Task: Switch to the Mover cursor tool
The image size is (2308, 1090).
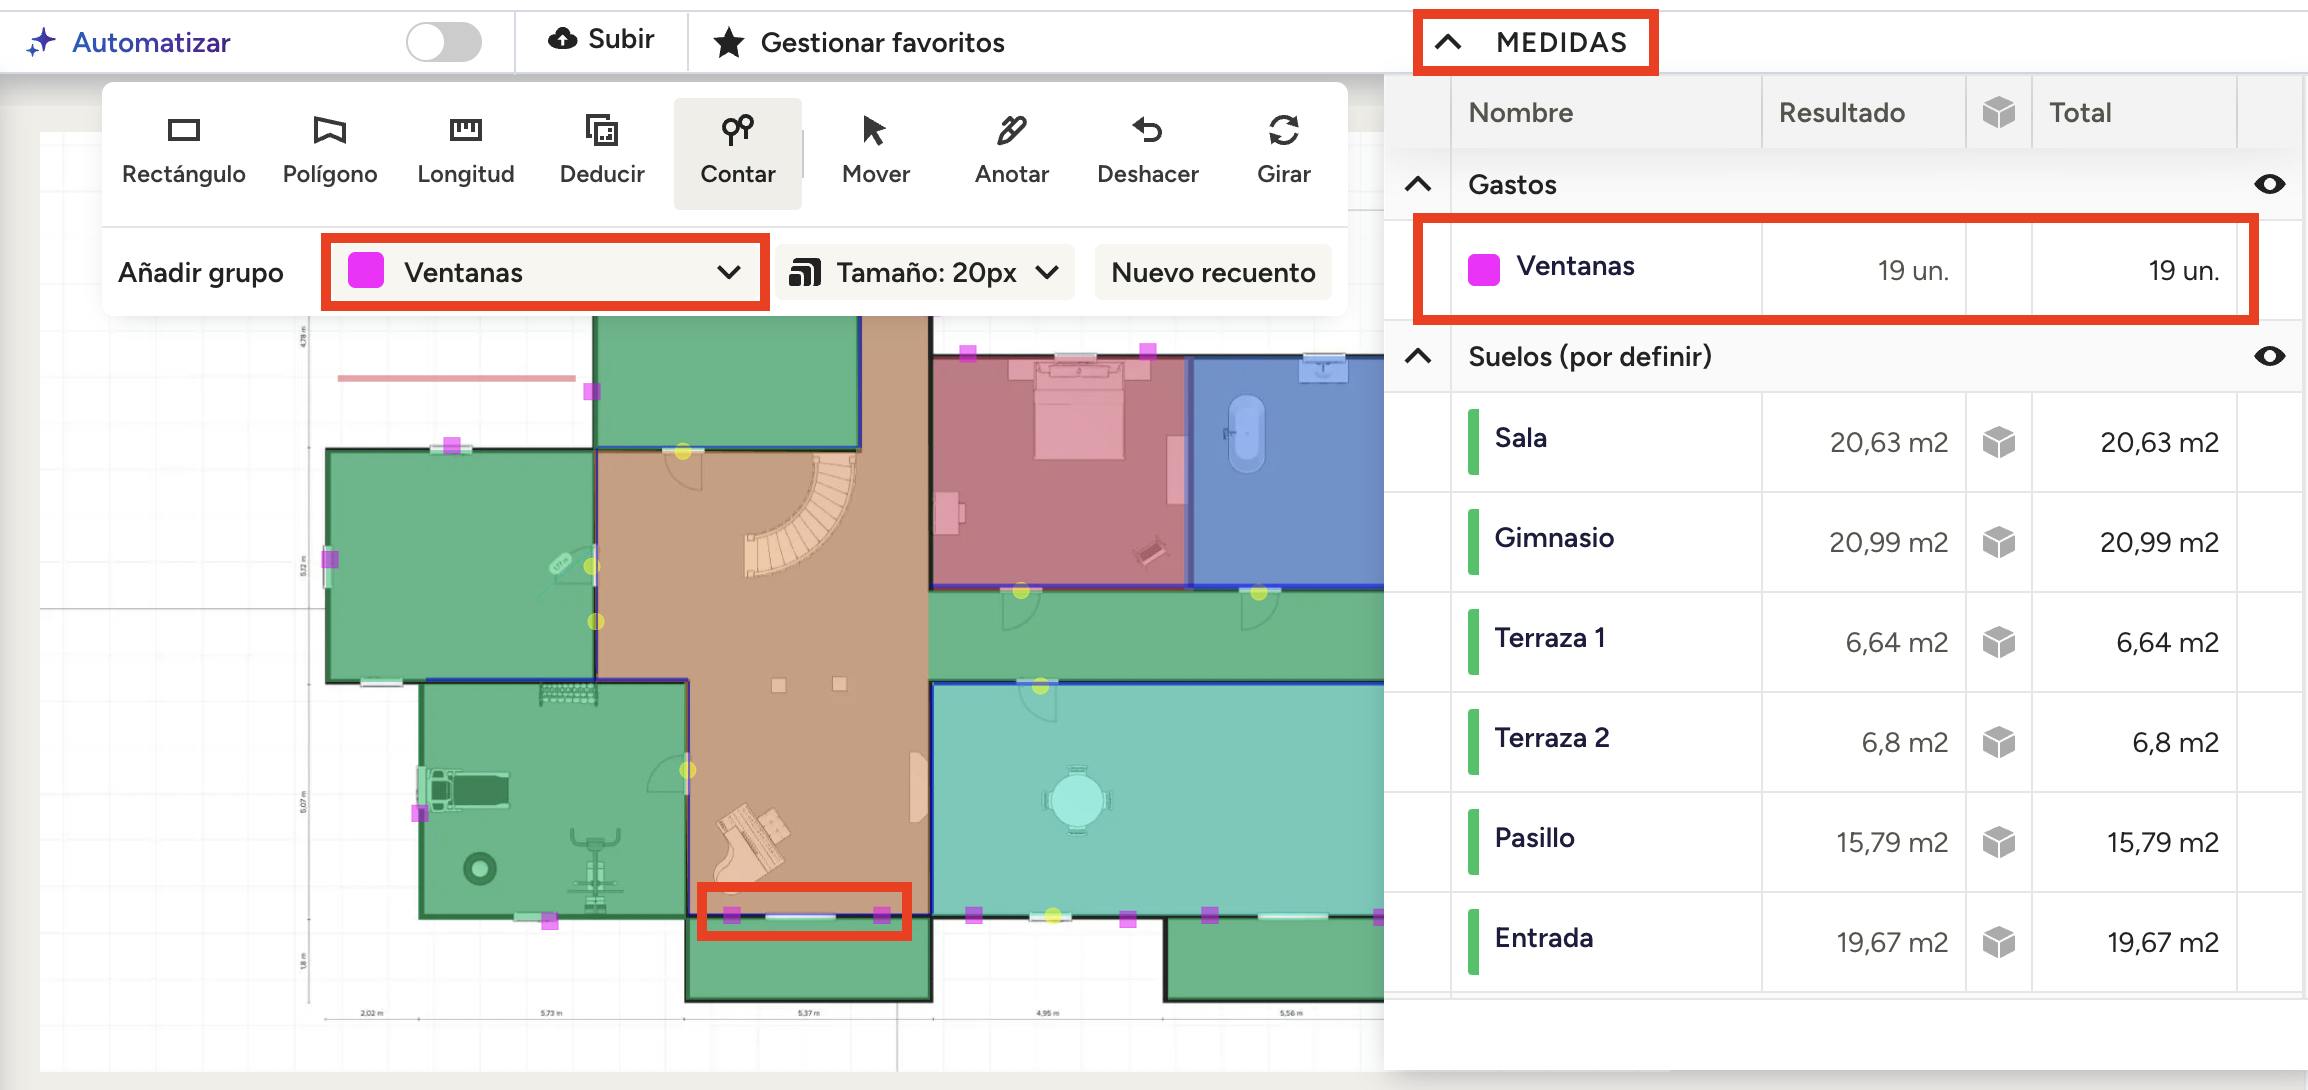Action: [875, 150]
